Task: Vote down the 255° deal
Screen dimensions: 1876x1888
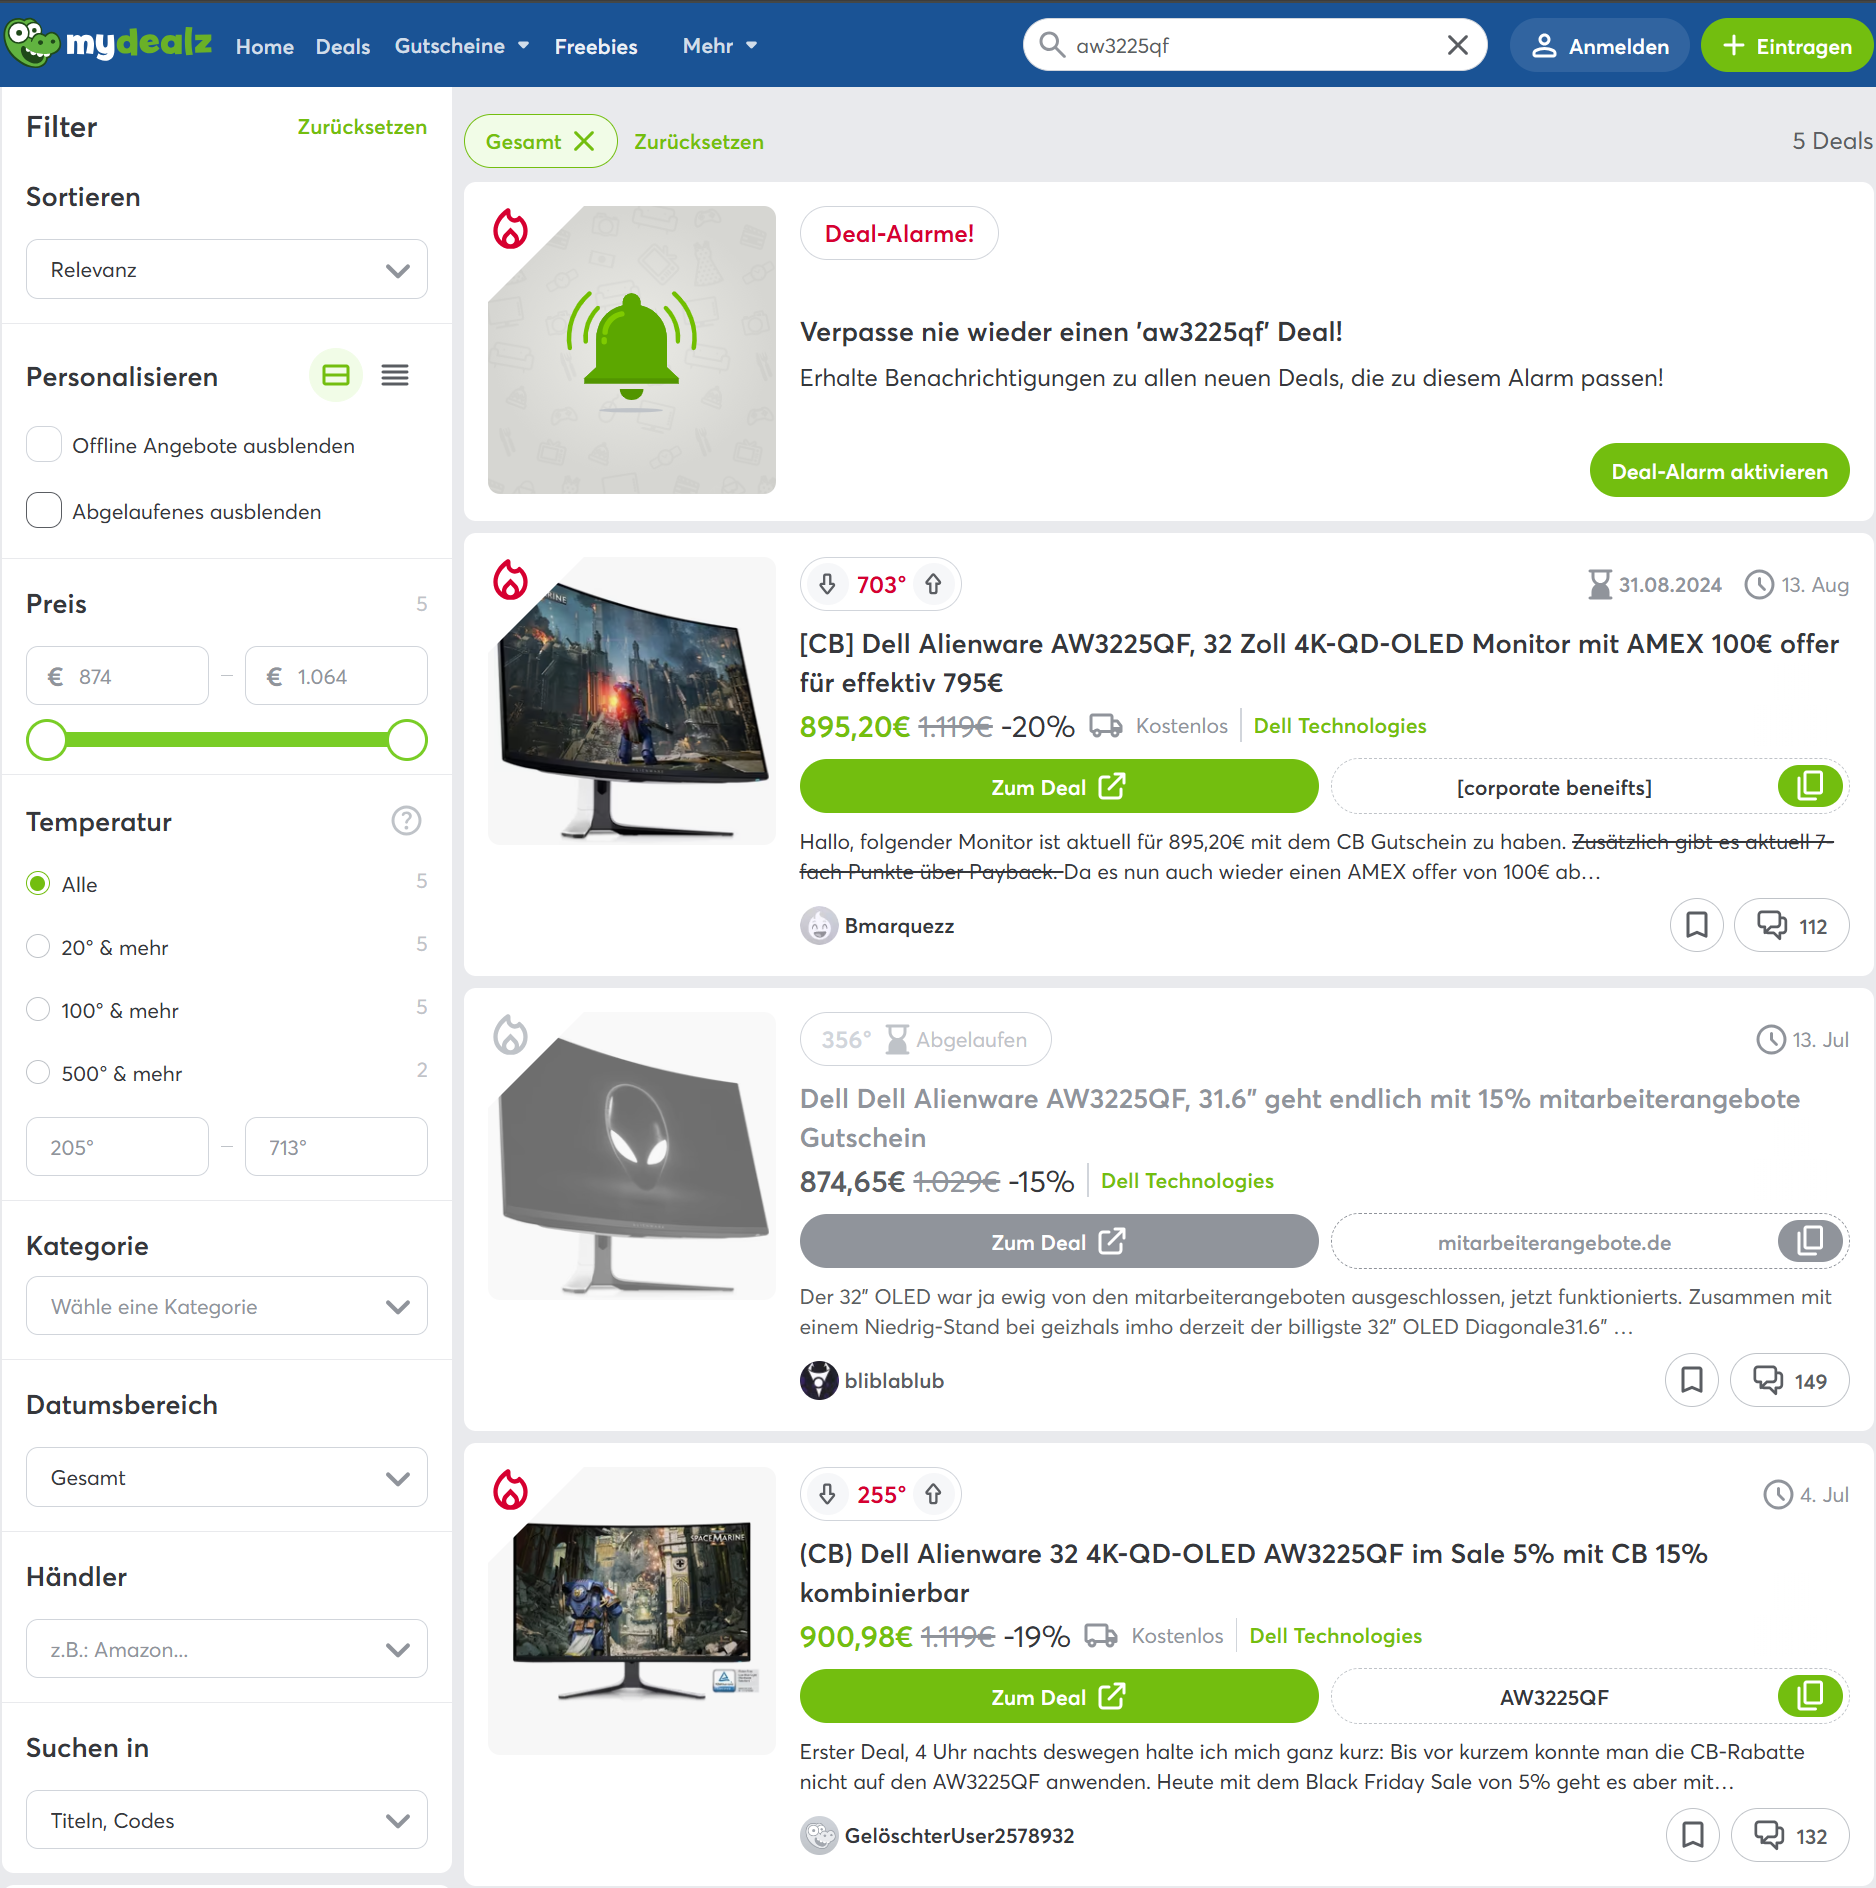Action: [x=827, y=1494]
